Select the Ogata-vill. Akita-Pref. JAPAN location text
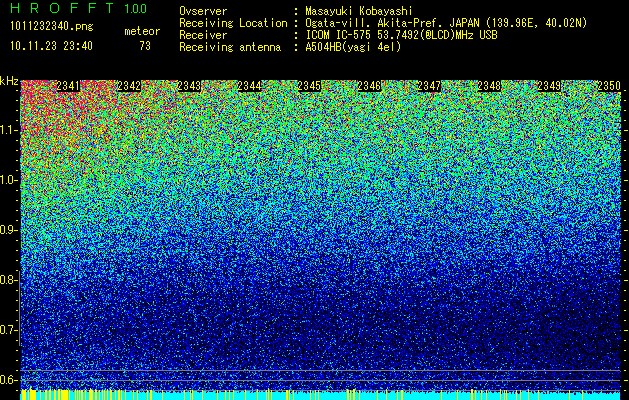The image size is (629, 400). 446,23
